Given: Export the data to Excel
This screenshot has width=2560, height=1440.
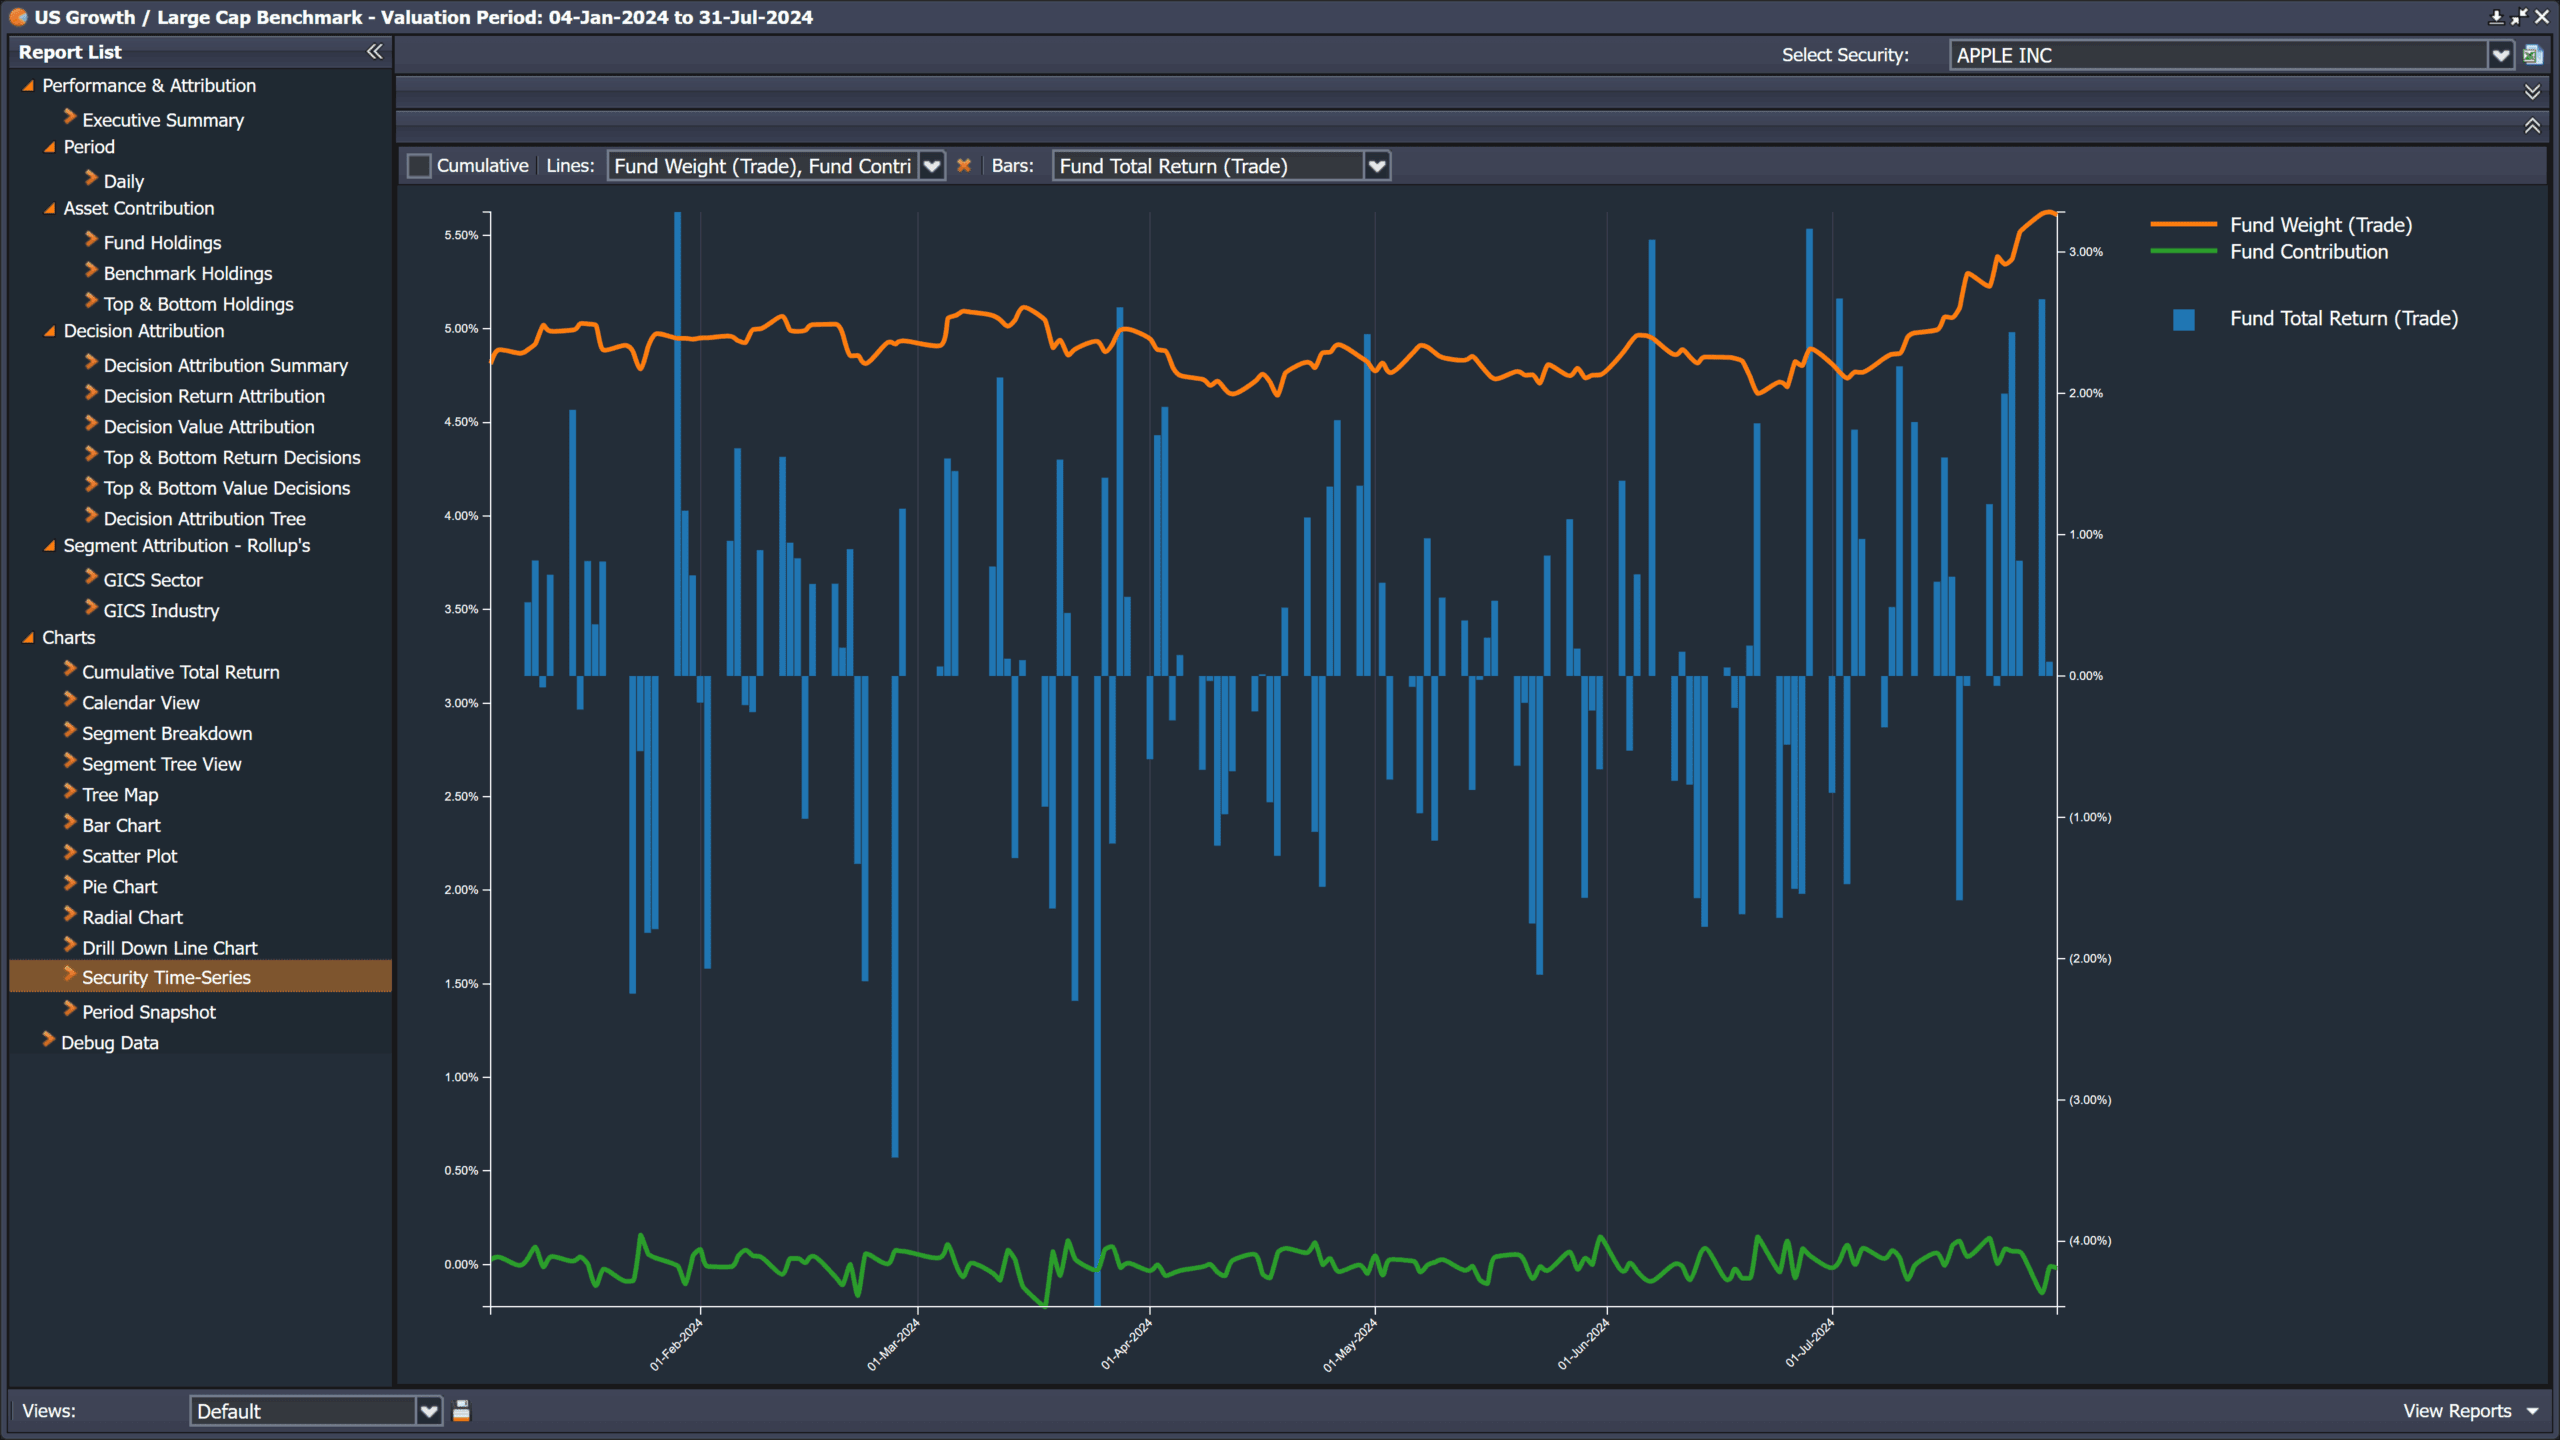Looking at the screenshot, I should 2533,55.
